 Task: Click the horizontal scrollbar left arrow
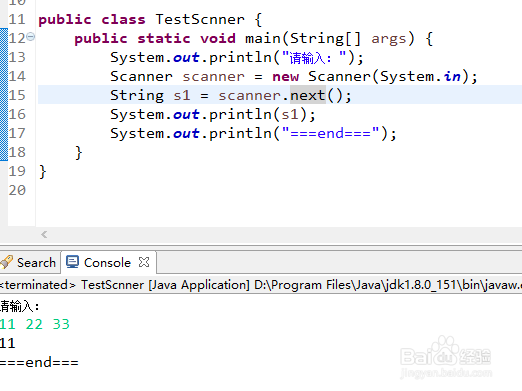44,235
